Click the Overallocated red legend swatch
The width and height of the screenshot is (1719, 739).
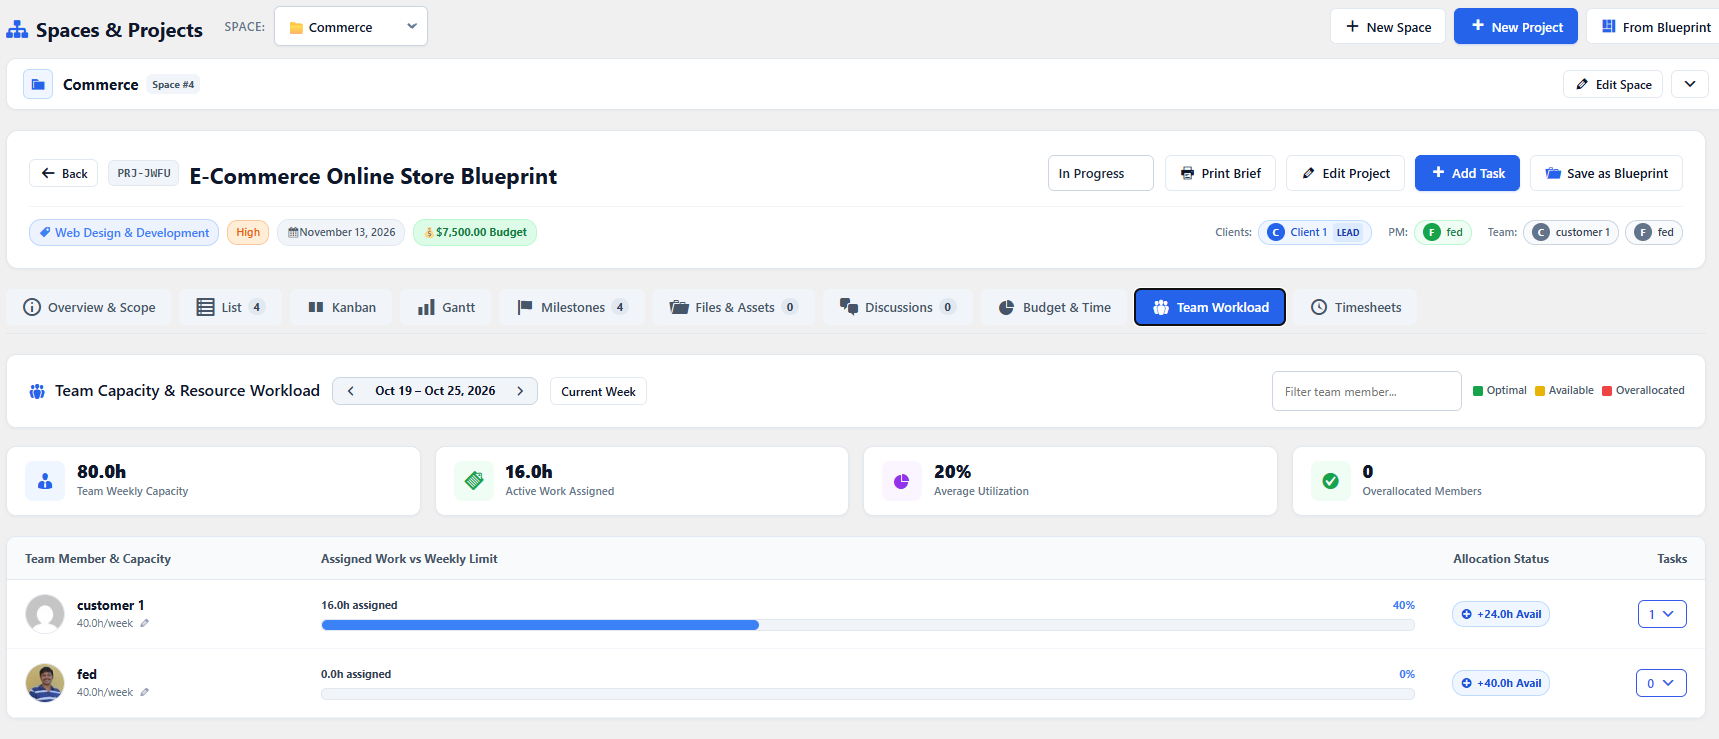point(1607,391)
